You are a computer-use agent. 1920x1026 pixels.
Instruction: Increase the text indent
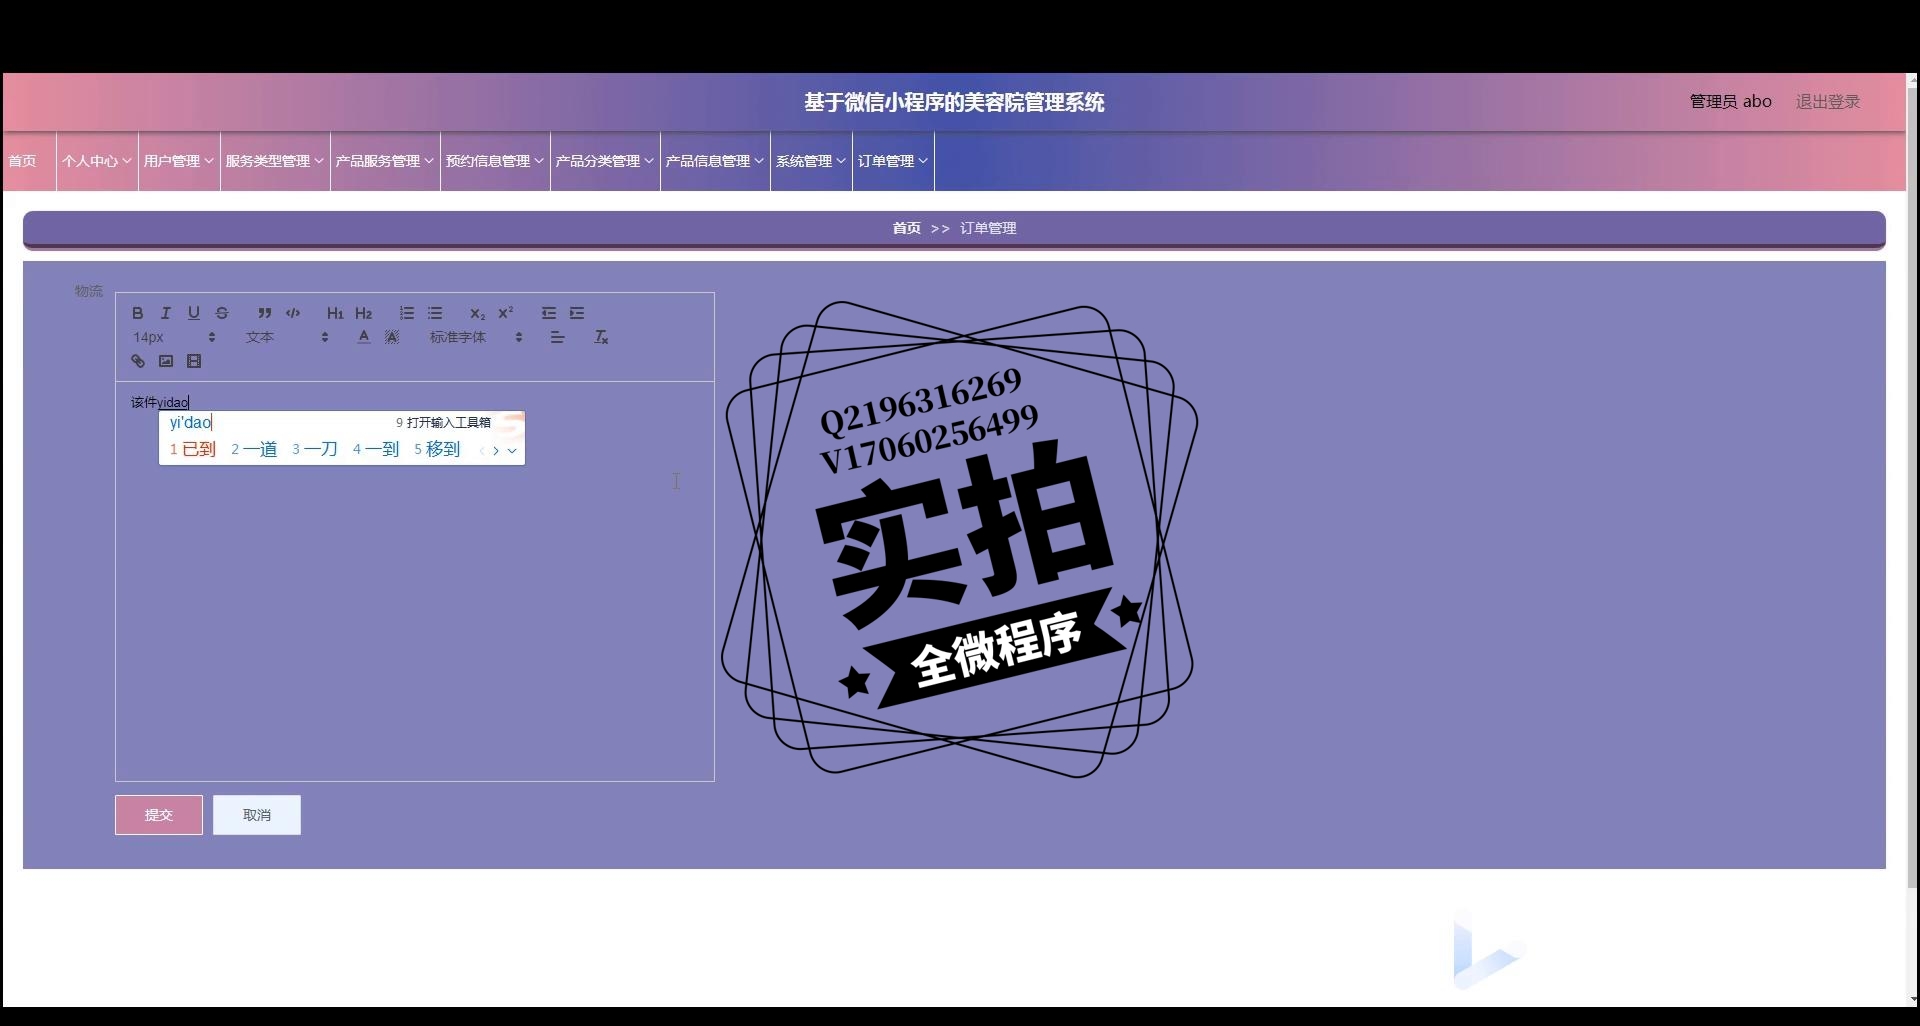click(577, 313)
